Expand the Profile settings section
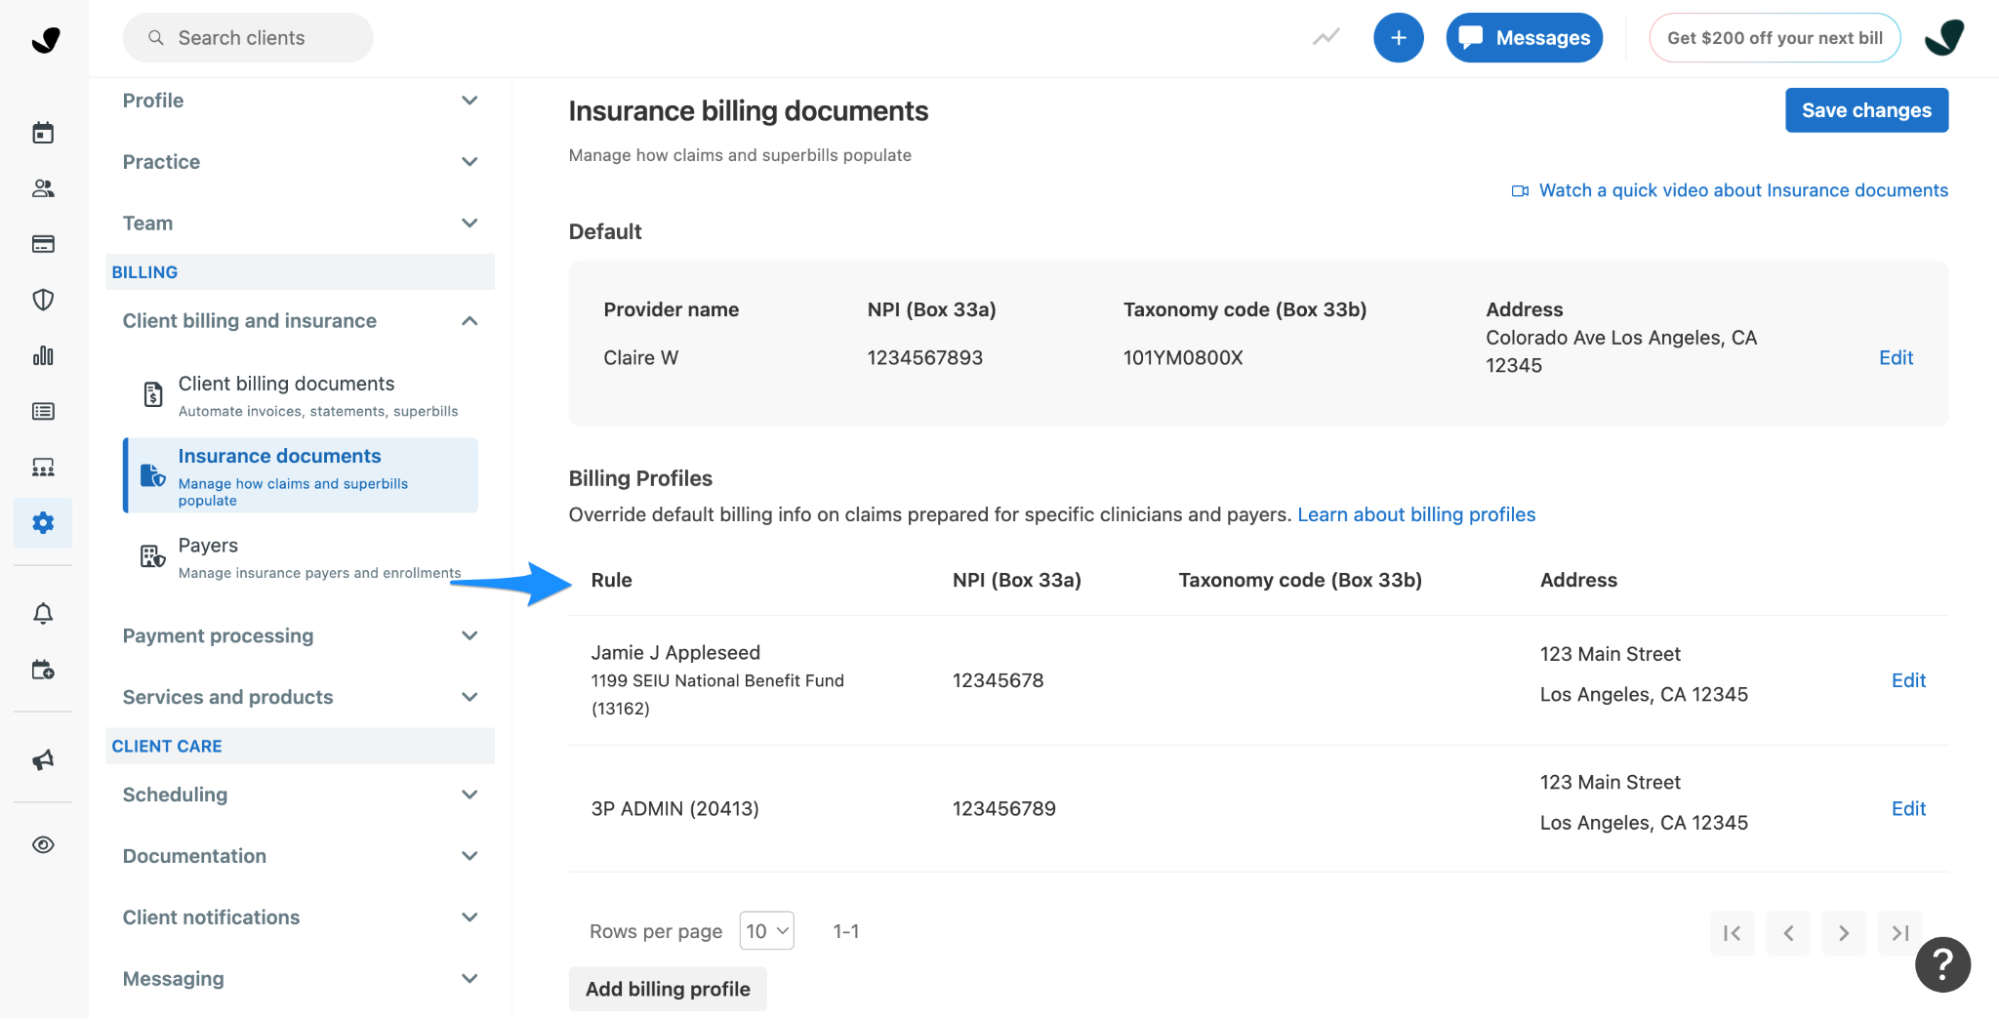This screenshot has height=1020, width=1999. tap(300, 100)
